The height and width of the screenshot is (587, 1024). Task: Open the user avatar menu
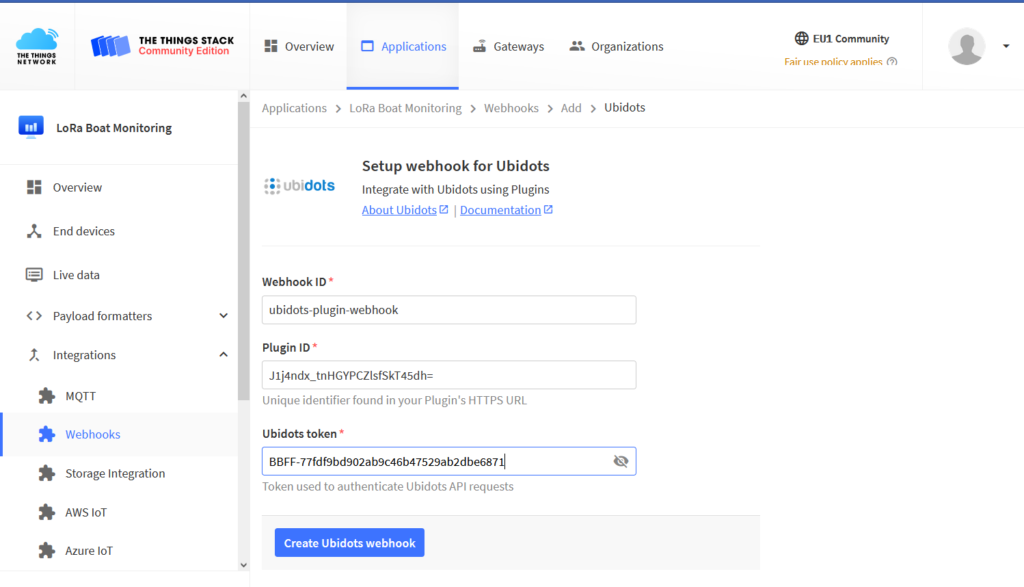(x=966, y=46)
